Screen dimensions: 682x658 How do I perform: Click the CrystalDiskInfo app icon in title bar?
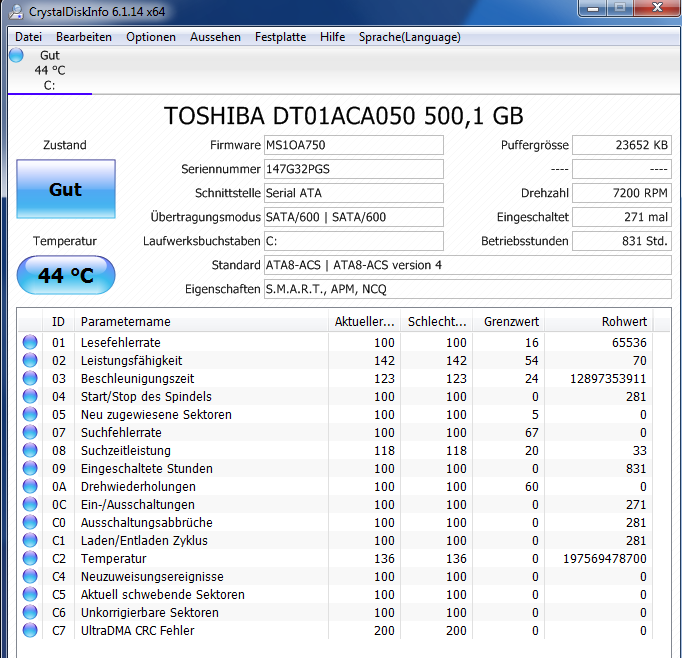tap(16, 12)
